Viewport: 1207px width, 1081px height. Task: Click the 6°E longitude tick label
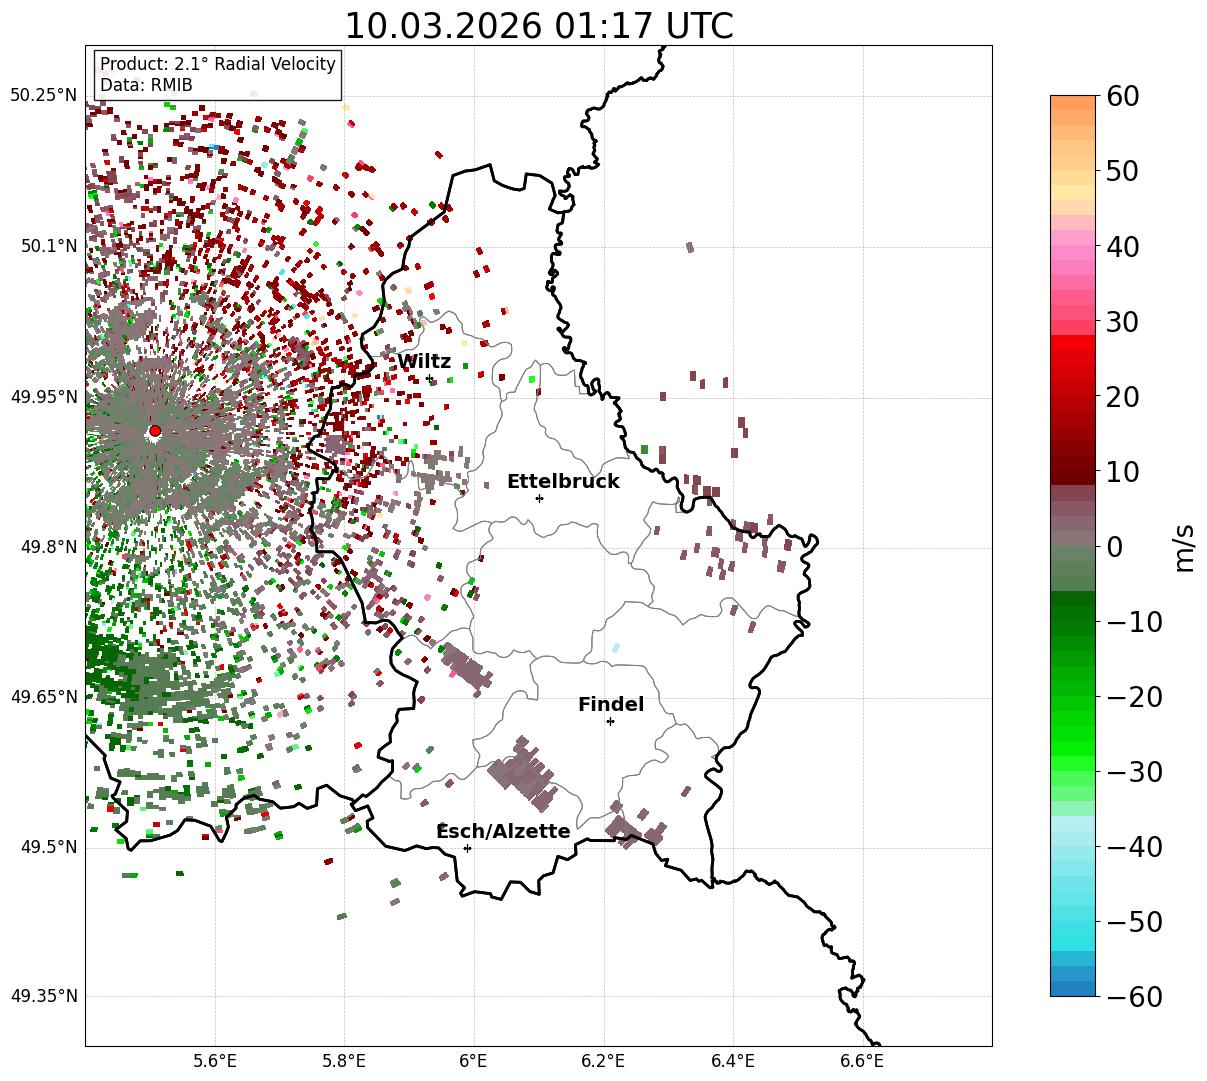[x=474, y=1063]
